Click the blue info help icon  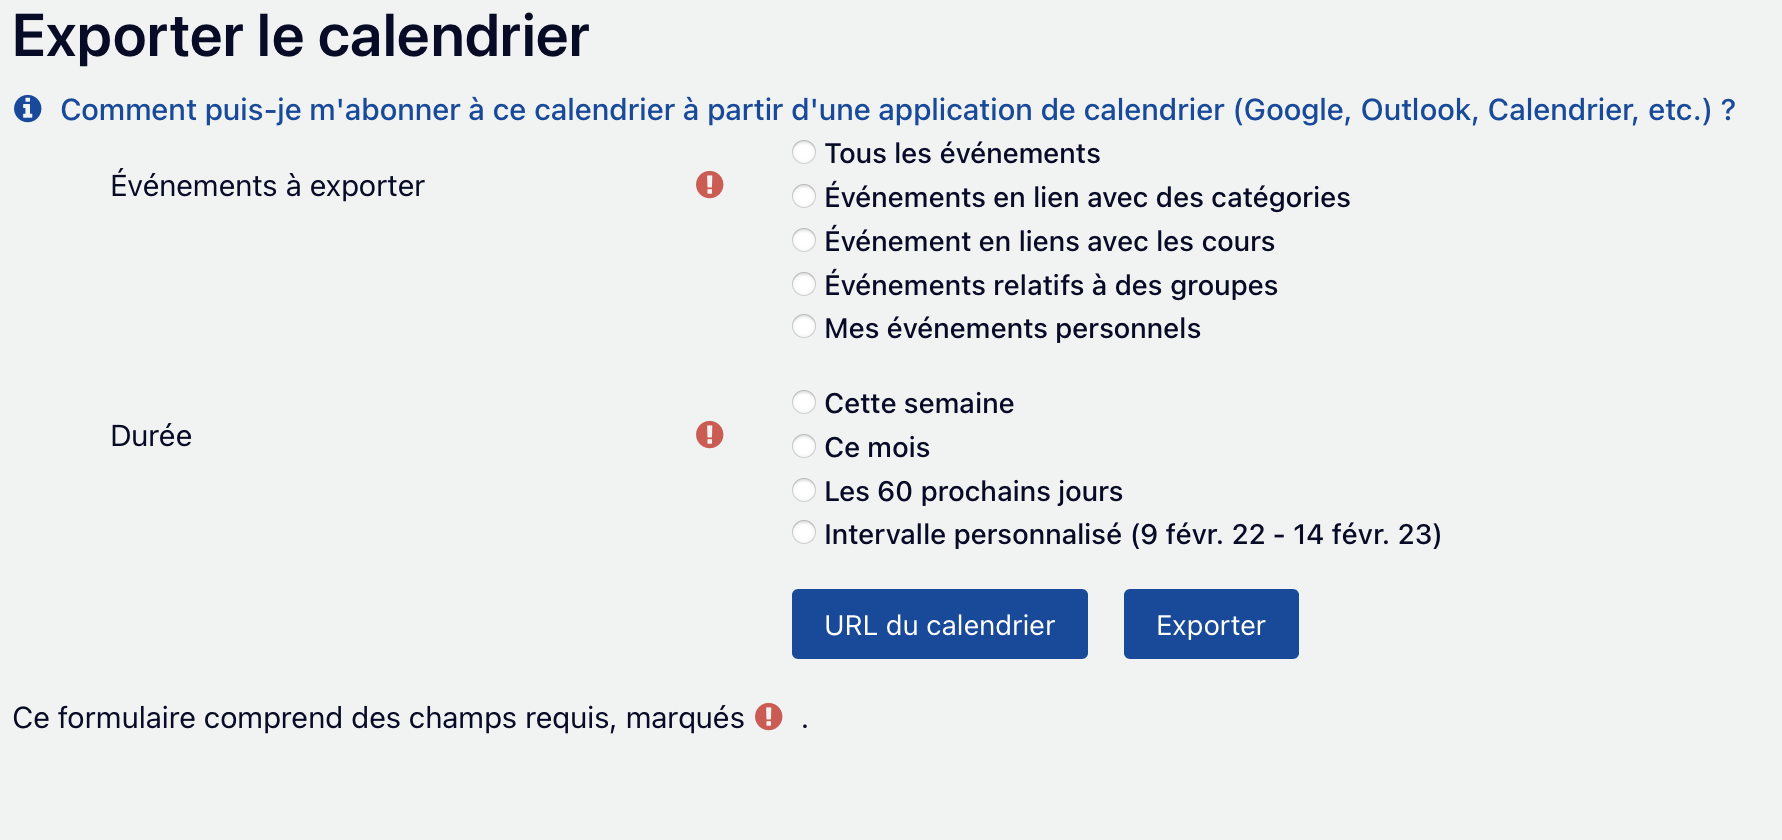click(28, 108)
